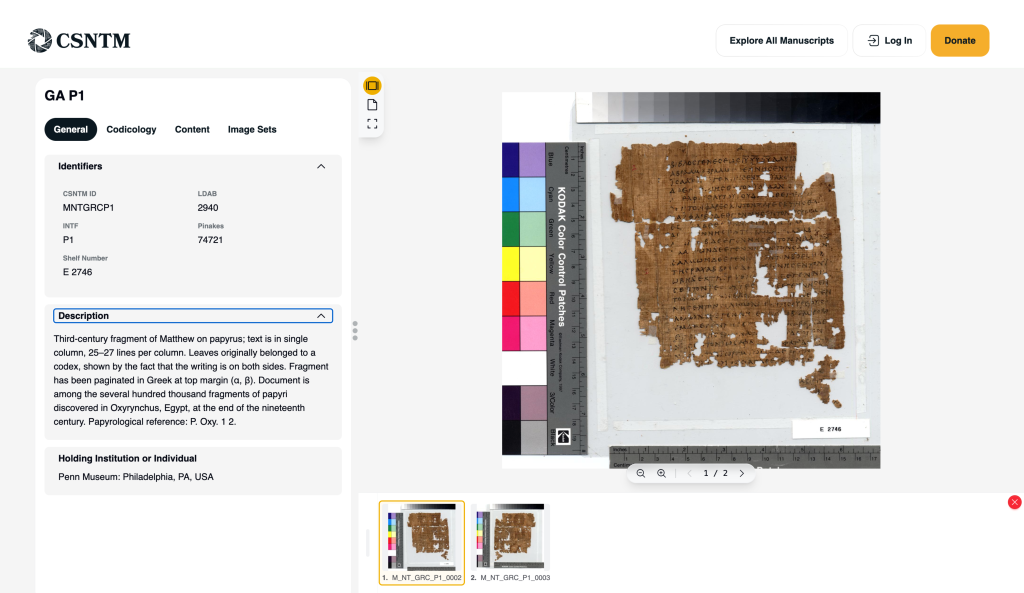
Task: Open the Codicology tab
Action: [x=131, y=129]
